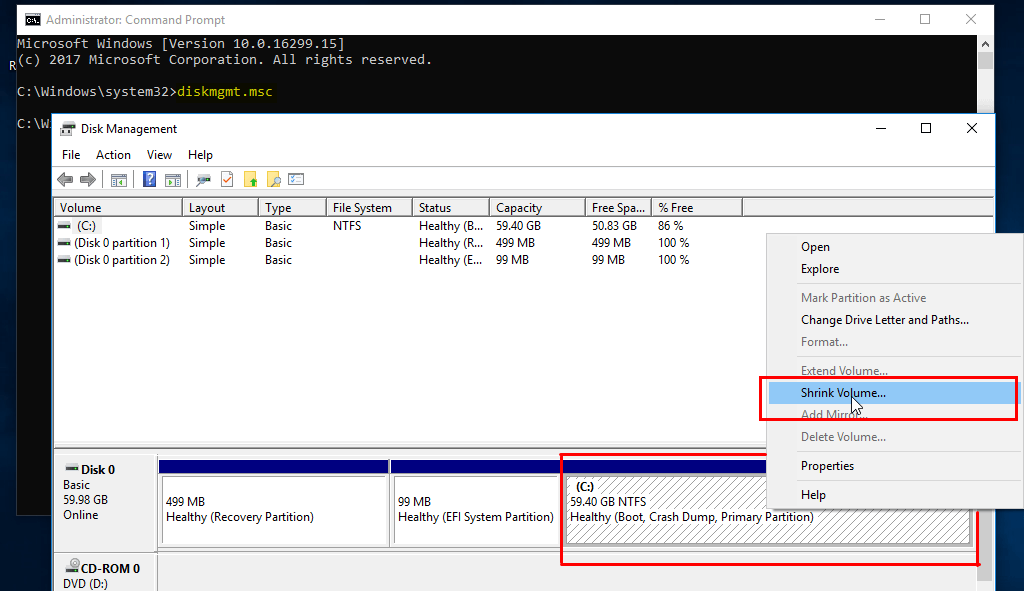Image resolution: width=1024 pixels, height=591 pixels.
Task: Maximize the Command Prompt window
Action: 925,20
